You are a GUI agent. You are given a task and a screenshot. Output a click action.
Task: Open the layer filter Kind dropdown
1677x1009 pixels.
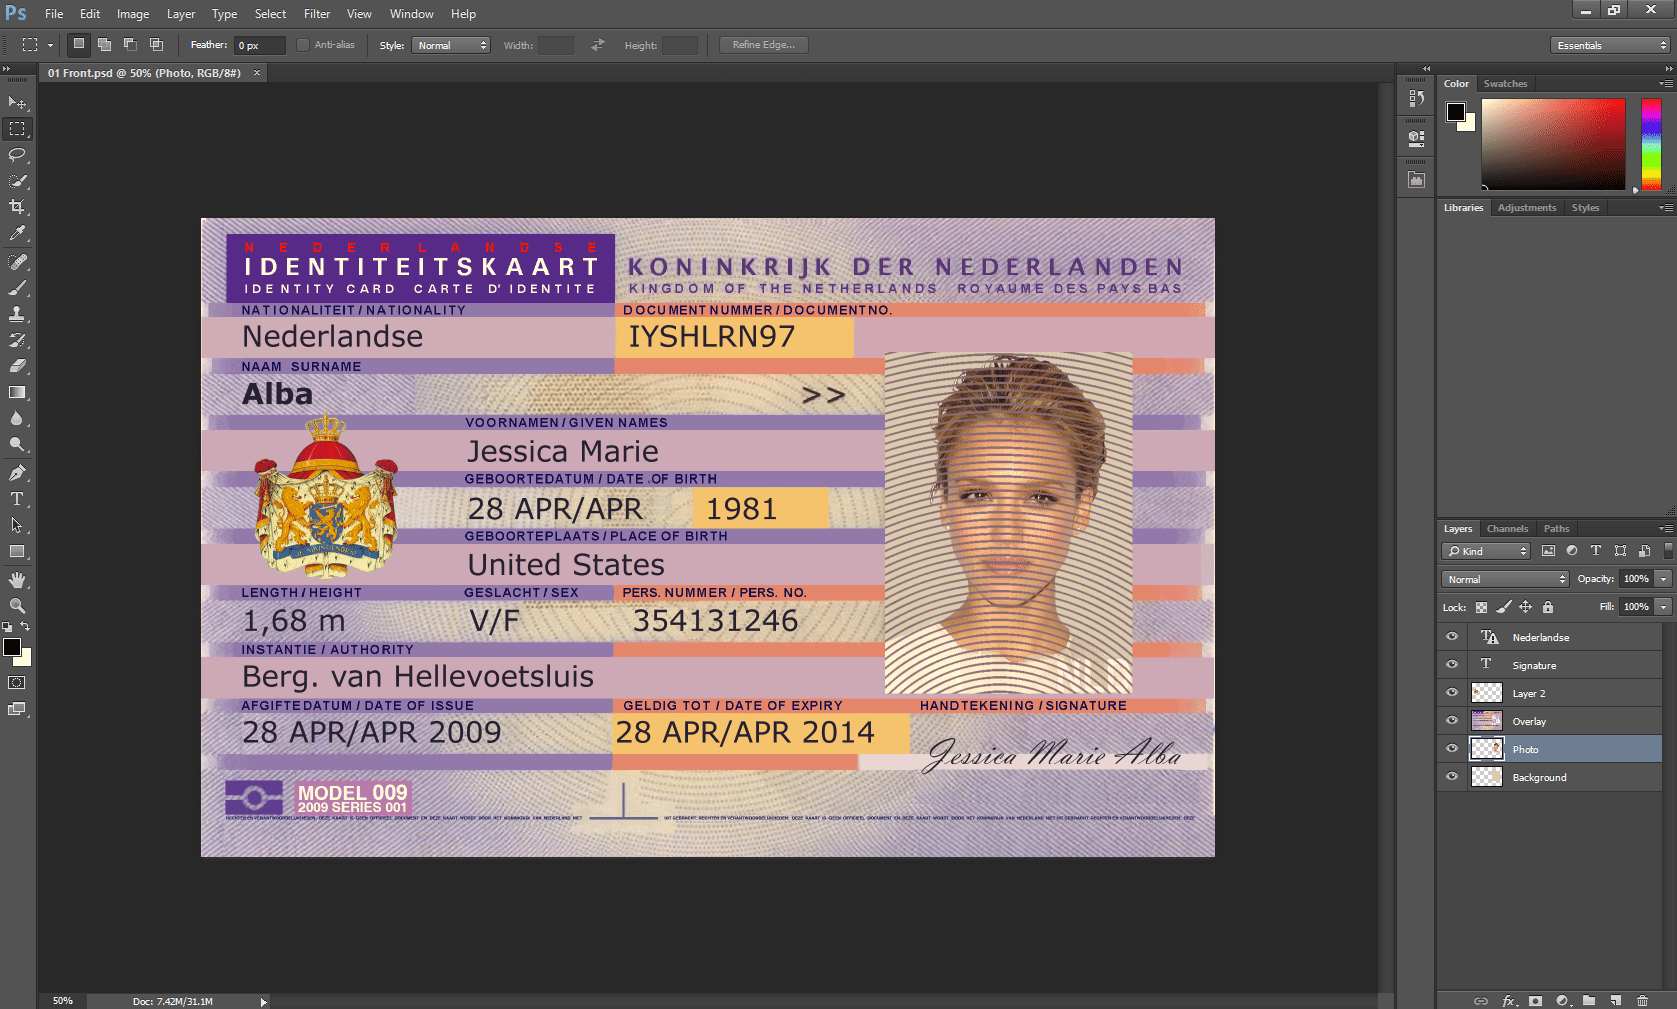coord(1487,551)
